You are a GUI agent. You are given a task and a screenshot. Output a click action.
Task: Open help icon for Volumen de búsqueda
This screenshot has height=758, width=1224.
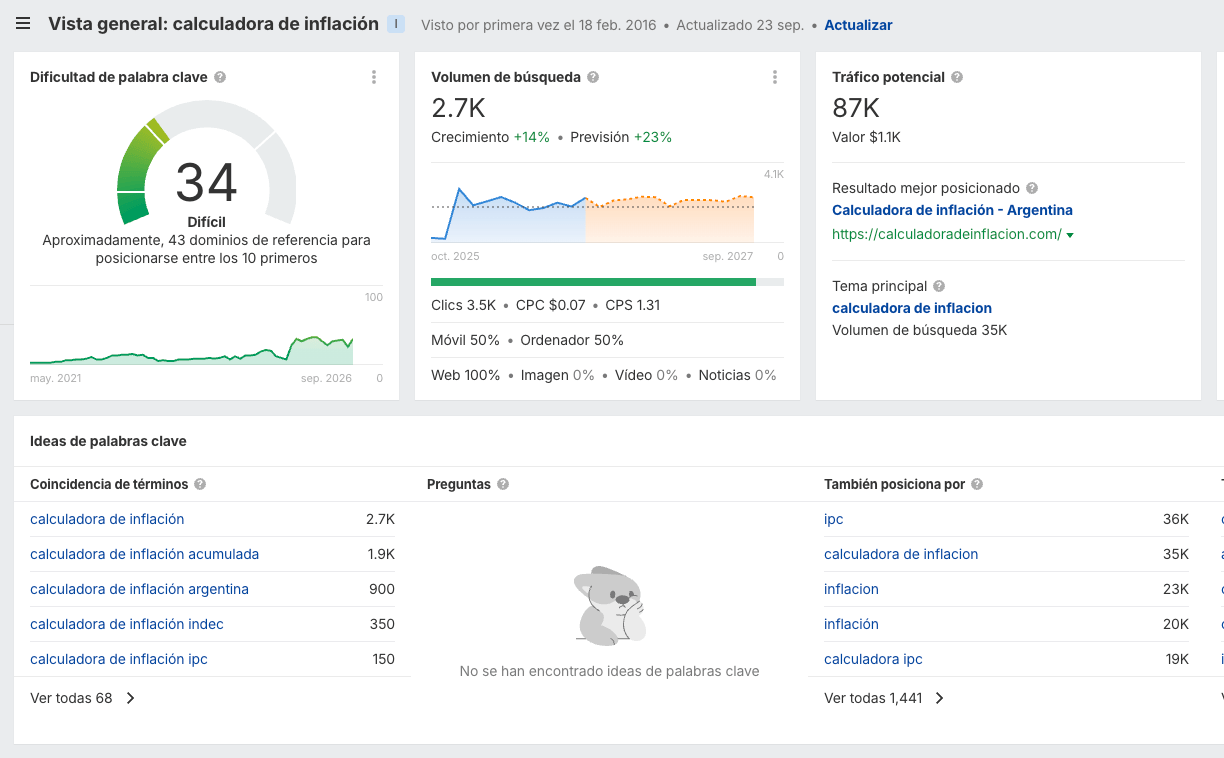click(593, 77)
